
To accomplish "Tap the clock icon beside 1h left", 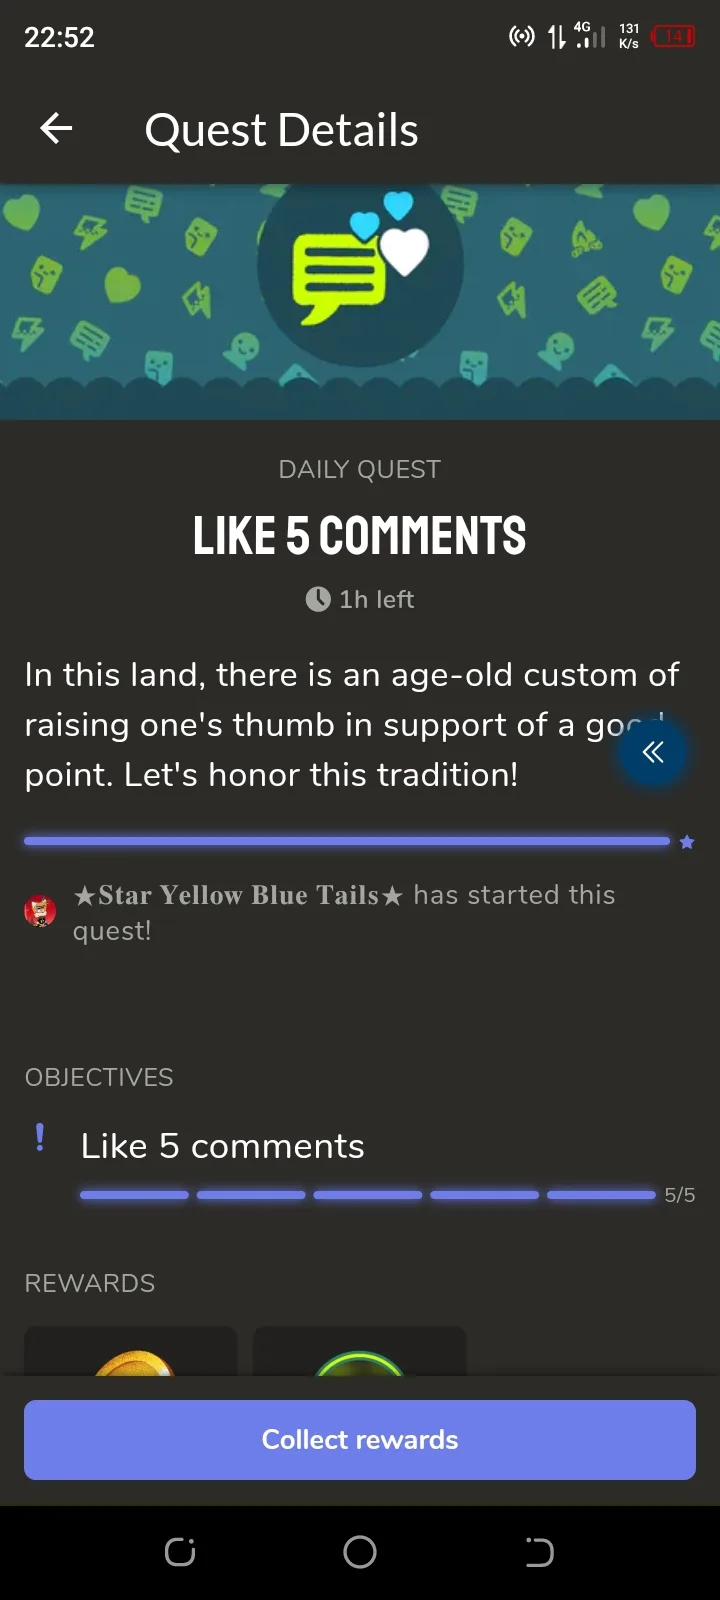I will (x=317, y=599).
